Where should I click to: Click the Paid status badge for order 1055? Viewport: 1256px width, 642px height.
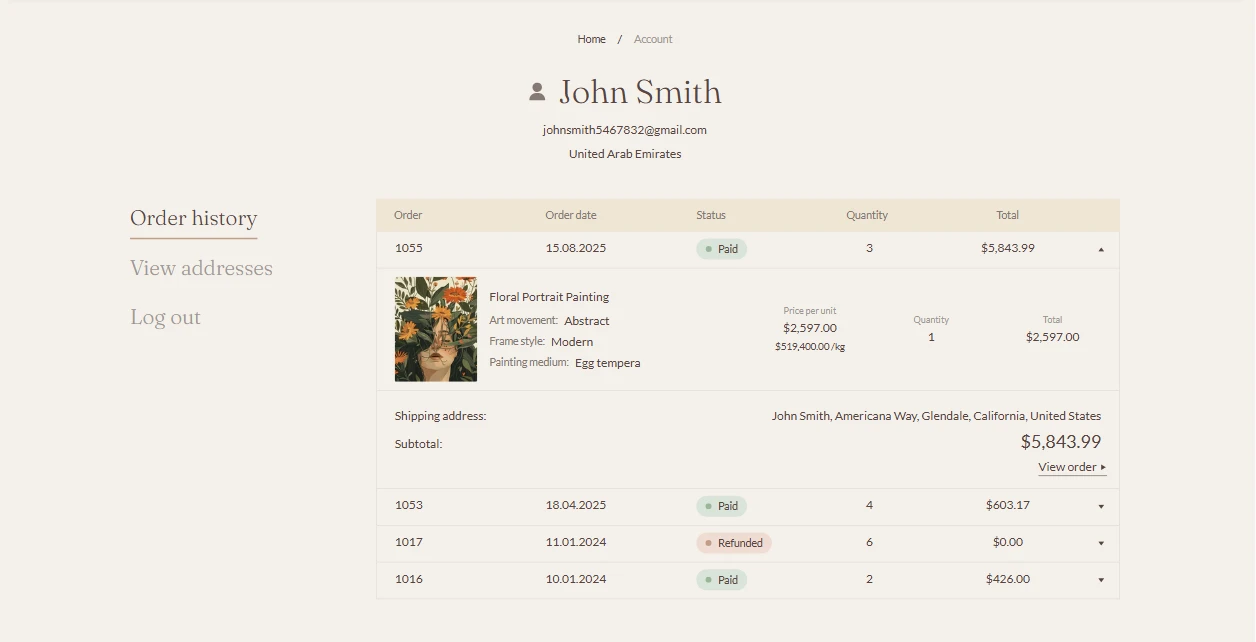pyautogui.click(x=722, y=249)
